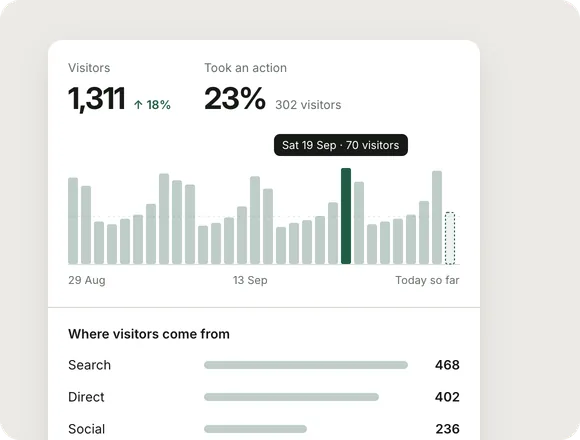Click the 'Today so far' axis label
This screenshot has height=440, width=580.
pos(427,280)
